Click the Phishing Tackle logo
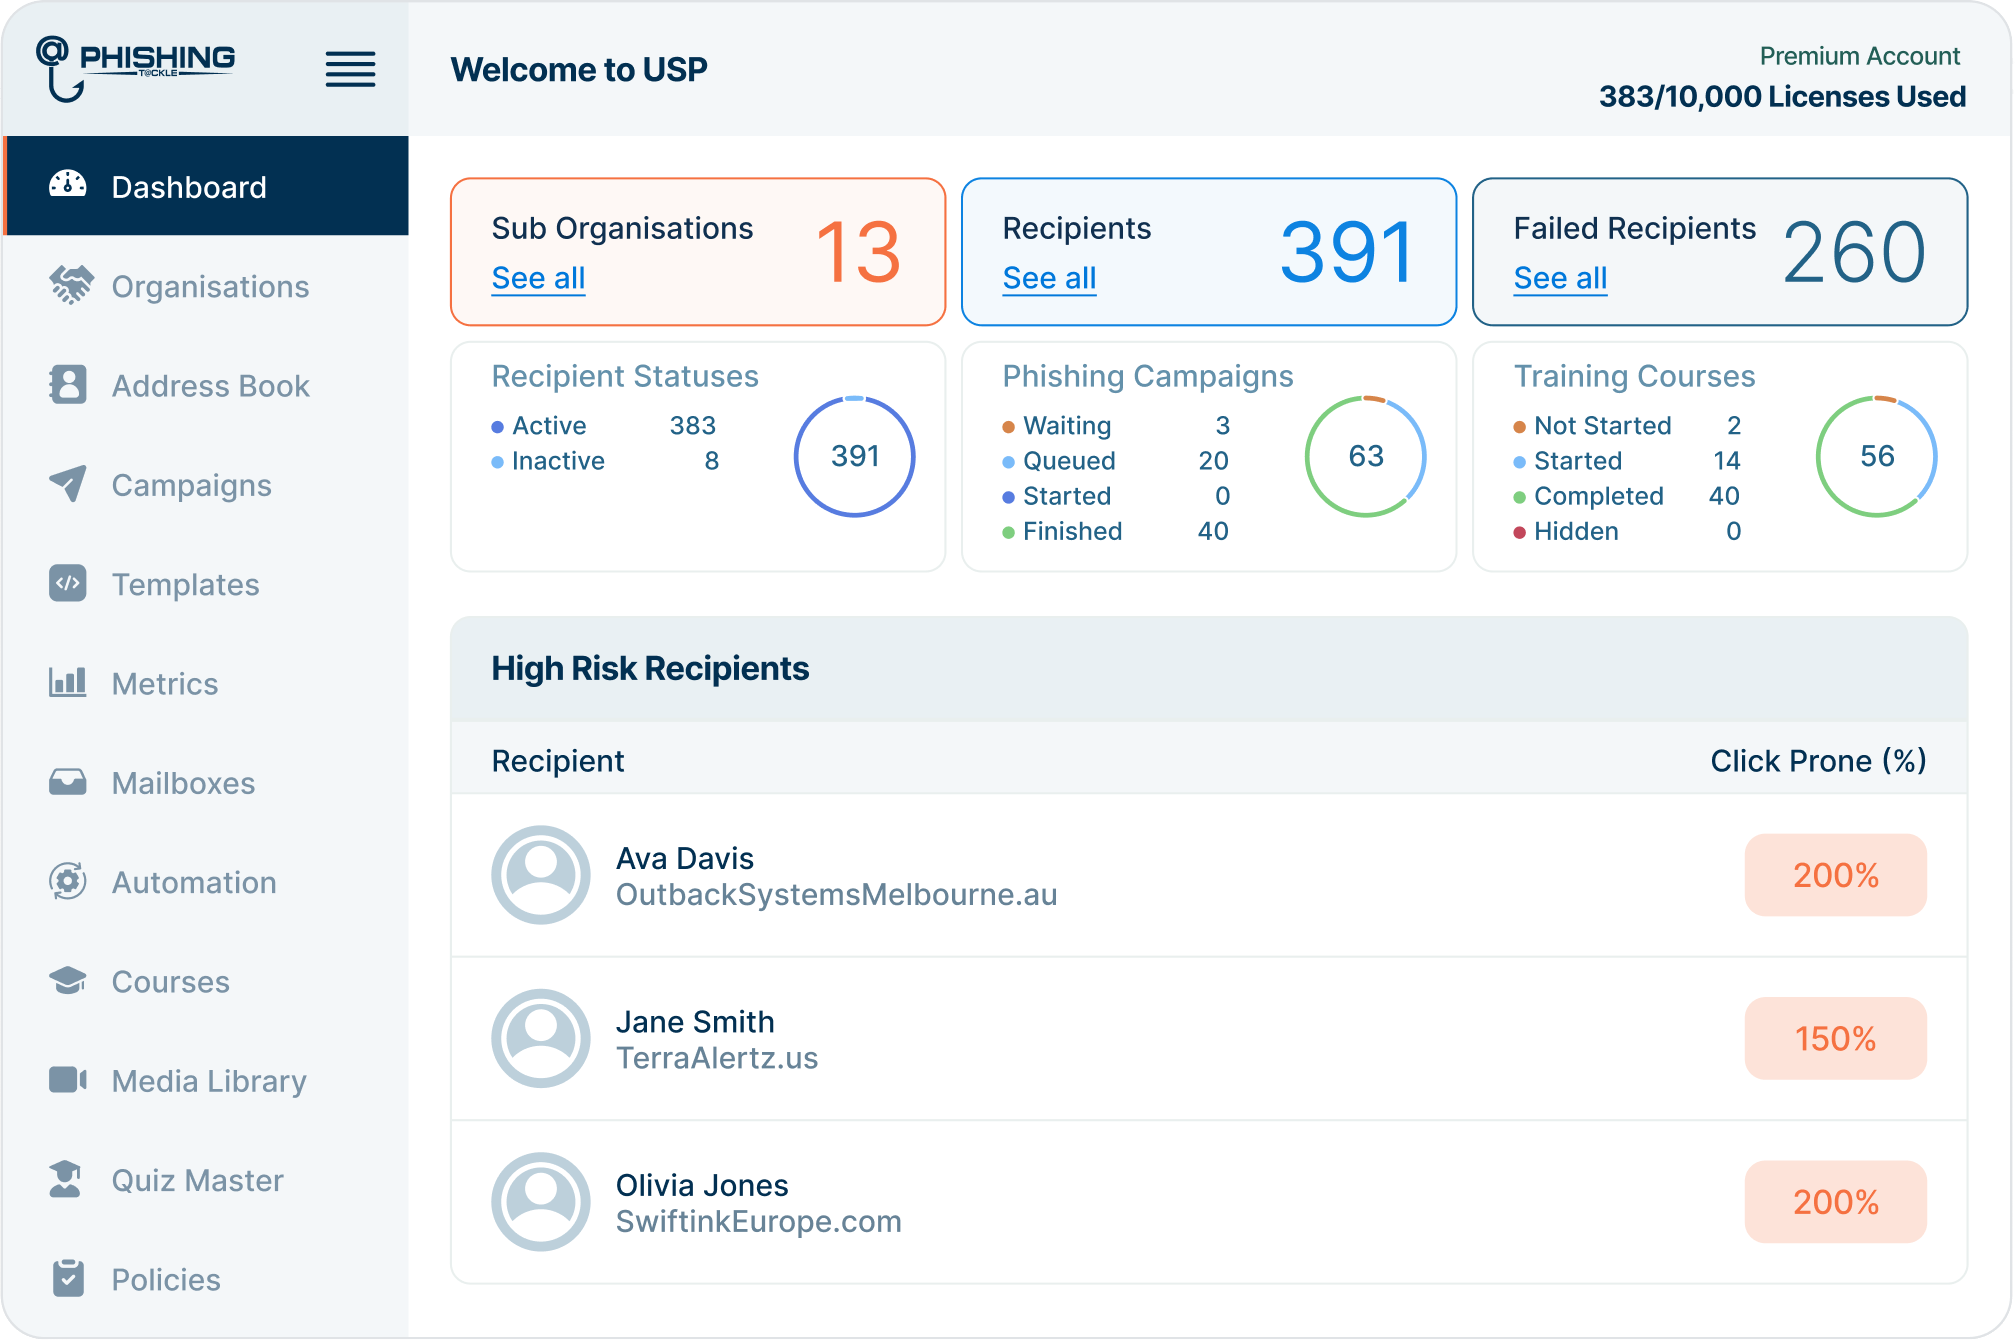2015x1340 pixels. [x=136, y=68]
